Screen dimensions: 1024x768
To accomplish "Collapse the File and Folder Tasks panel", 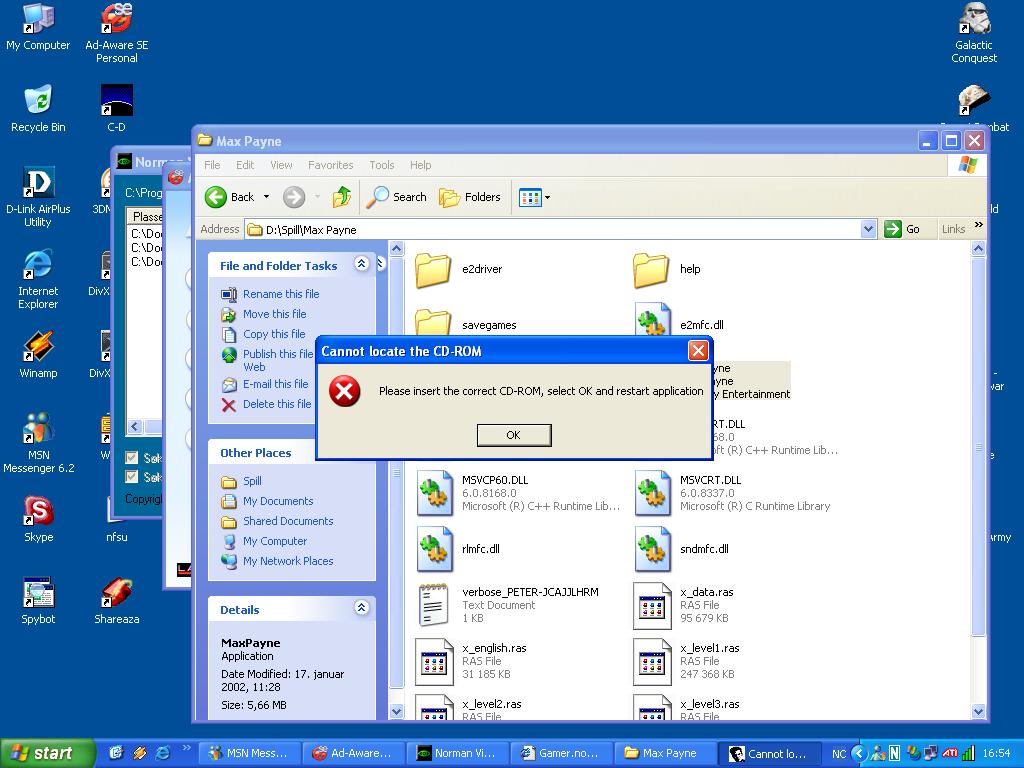I will 361,264.
